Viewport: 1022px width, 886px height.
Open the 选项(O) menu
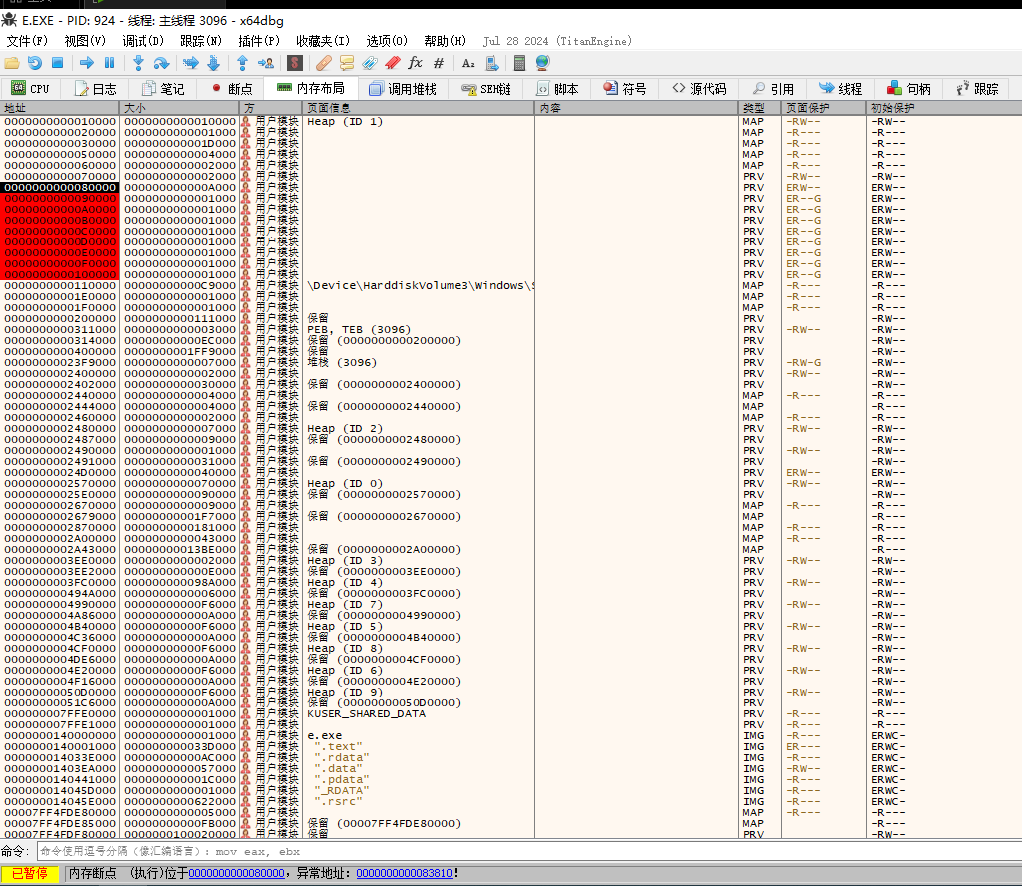point(387,41)
